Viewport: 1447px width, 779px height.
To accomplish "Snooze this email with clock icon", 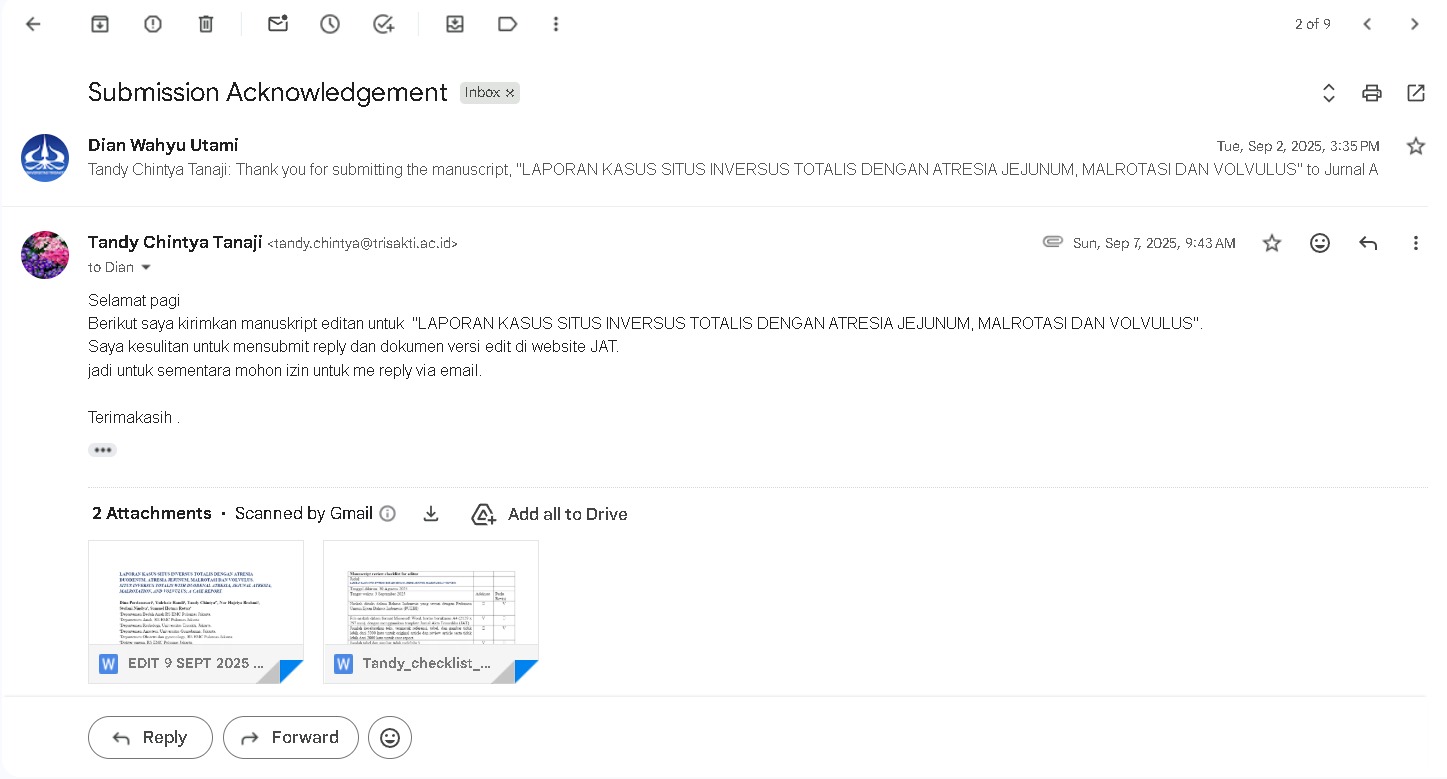I will coord(330,24).
